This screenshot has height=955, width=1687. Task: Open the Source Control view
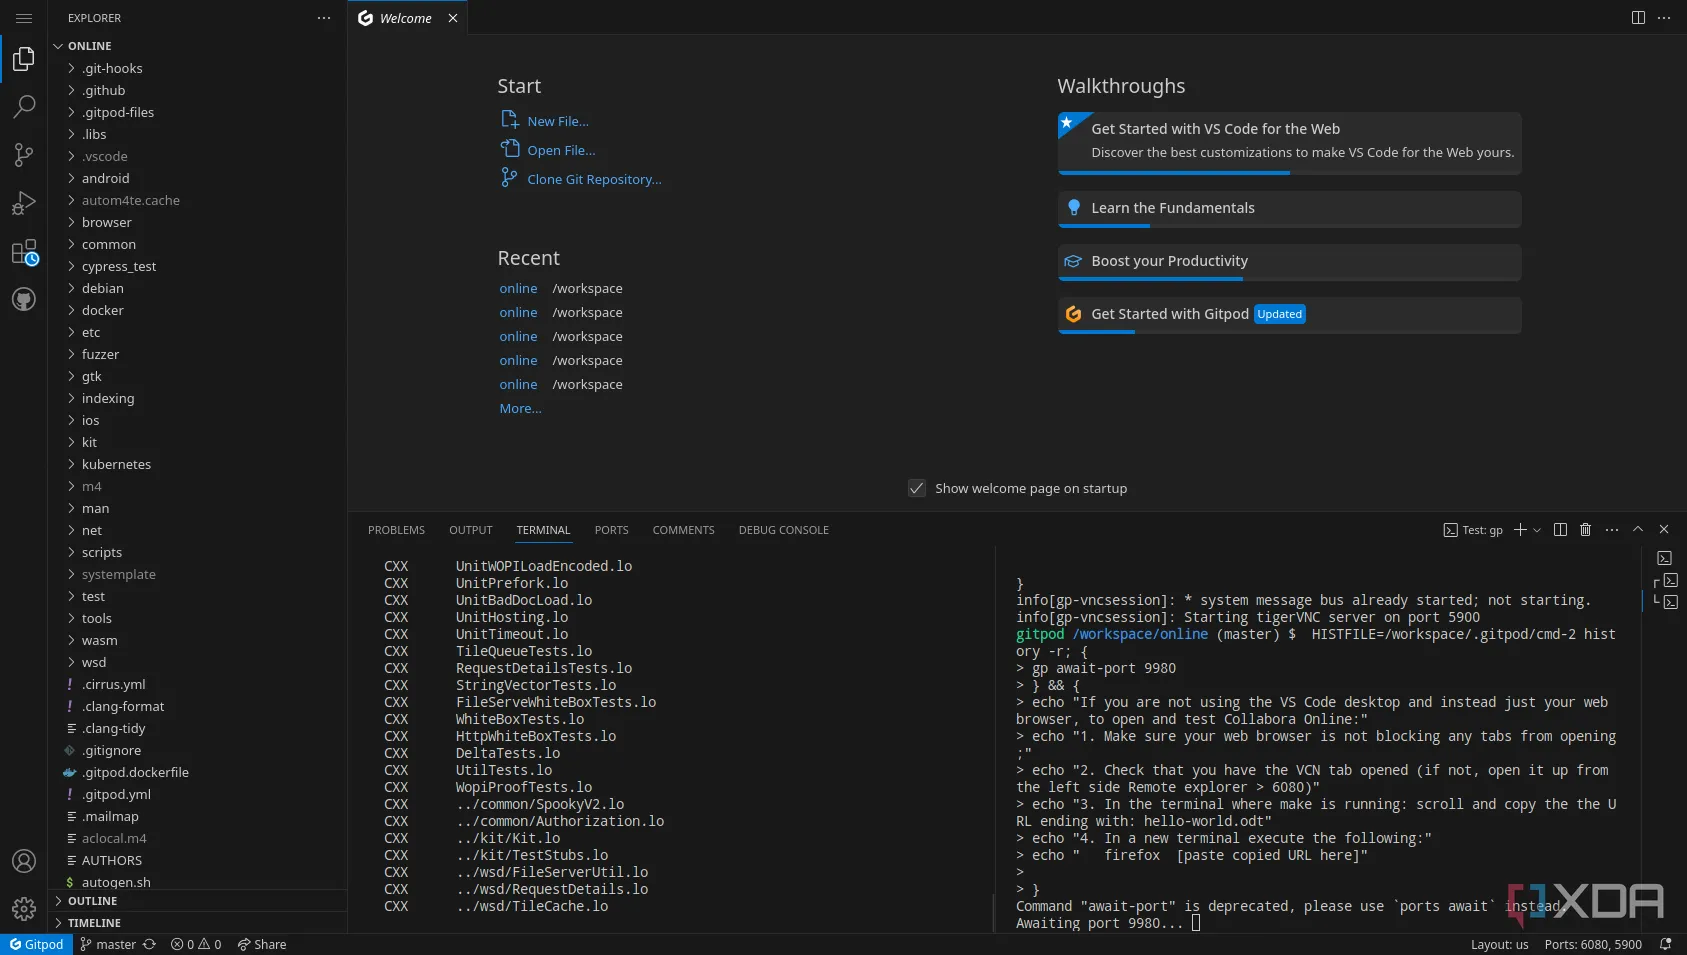[x=24, y=155]
